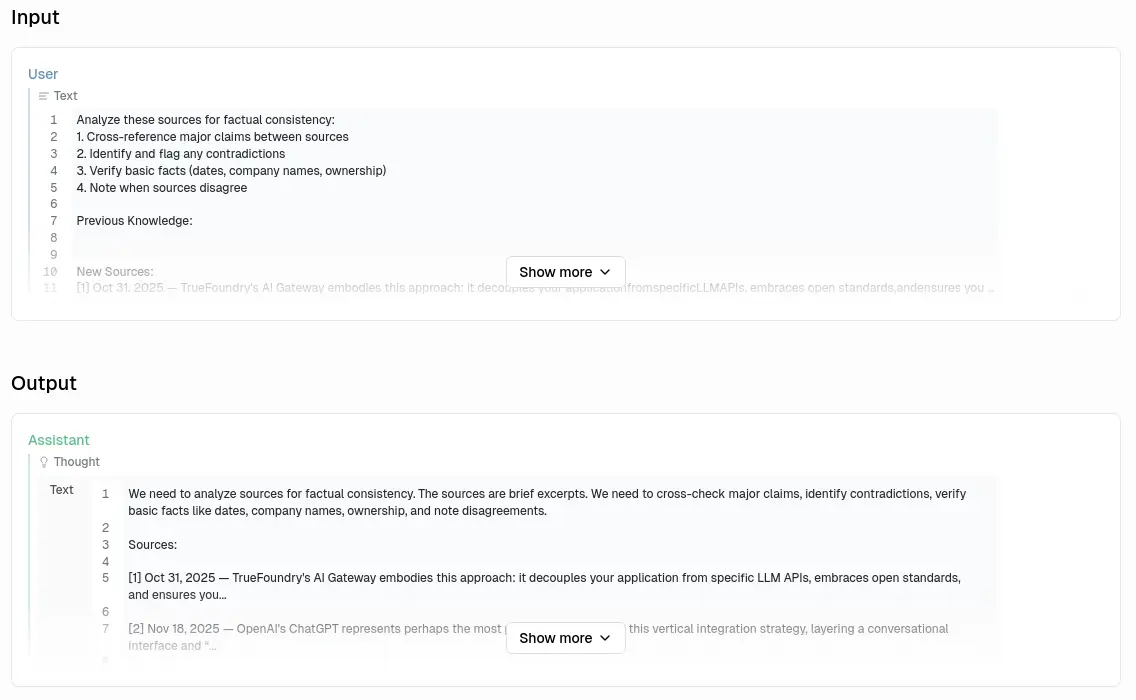1136x700 pixels.
Task: Select the Assistant role label
Action: 59,440
